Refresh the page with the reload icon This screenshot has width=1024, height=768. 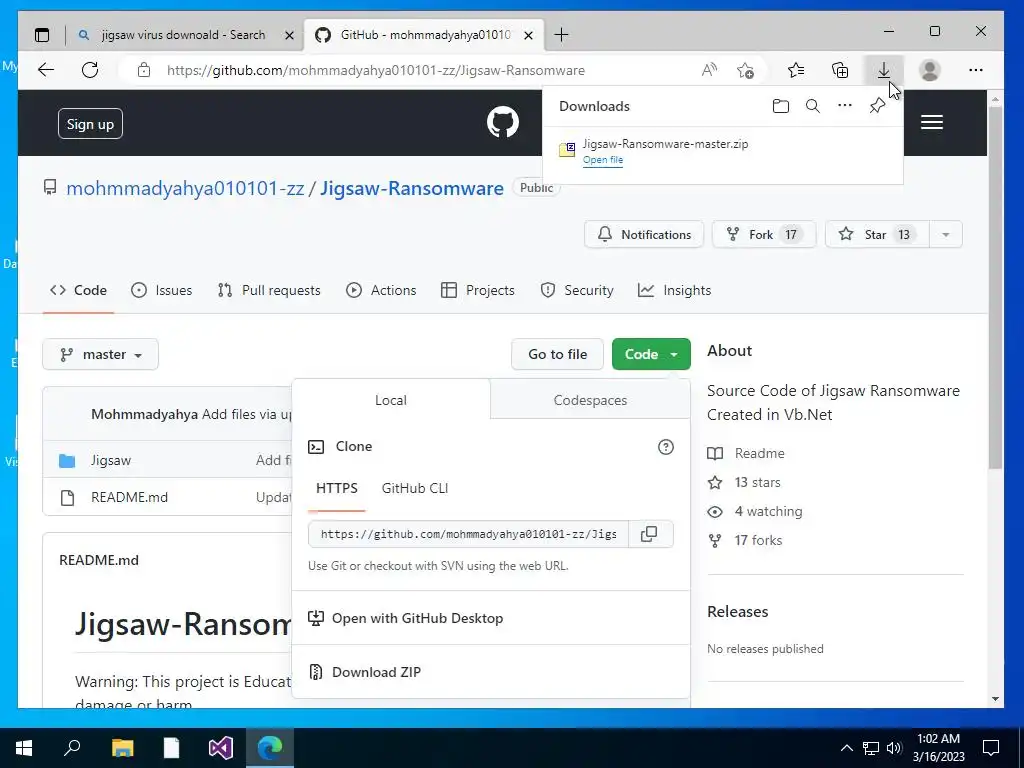[x=90, y=70]
